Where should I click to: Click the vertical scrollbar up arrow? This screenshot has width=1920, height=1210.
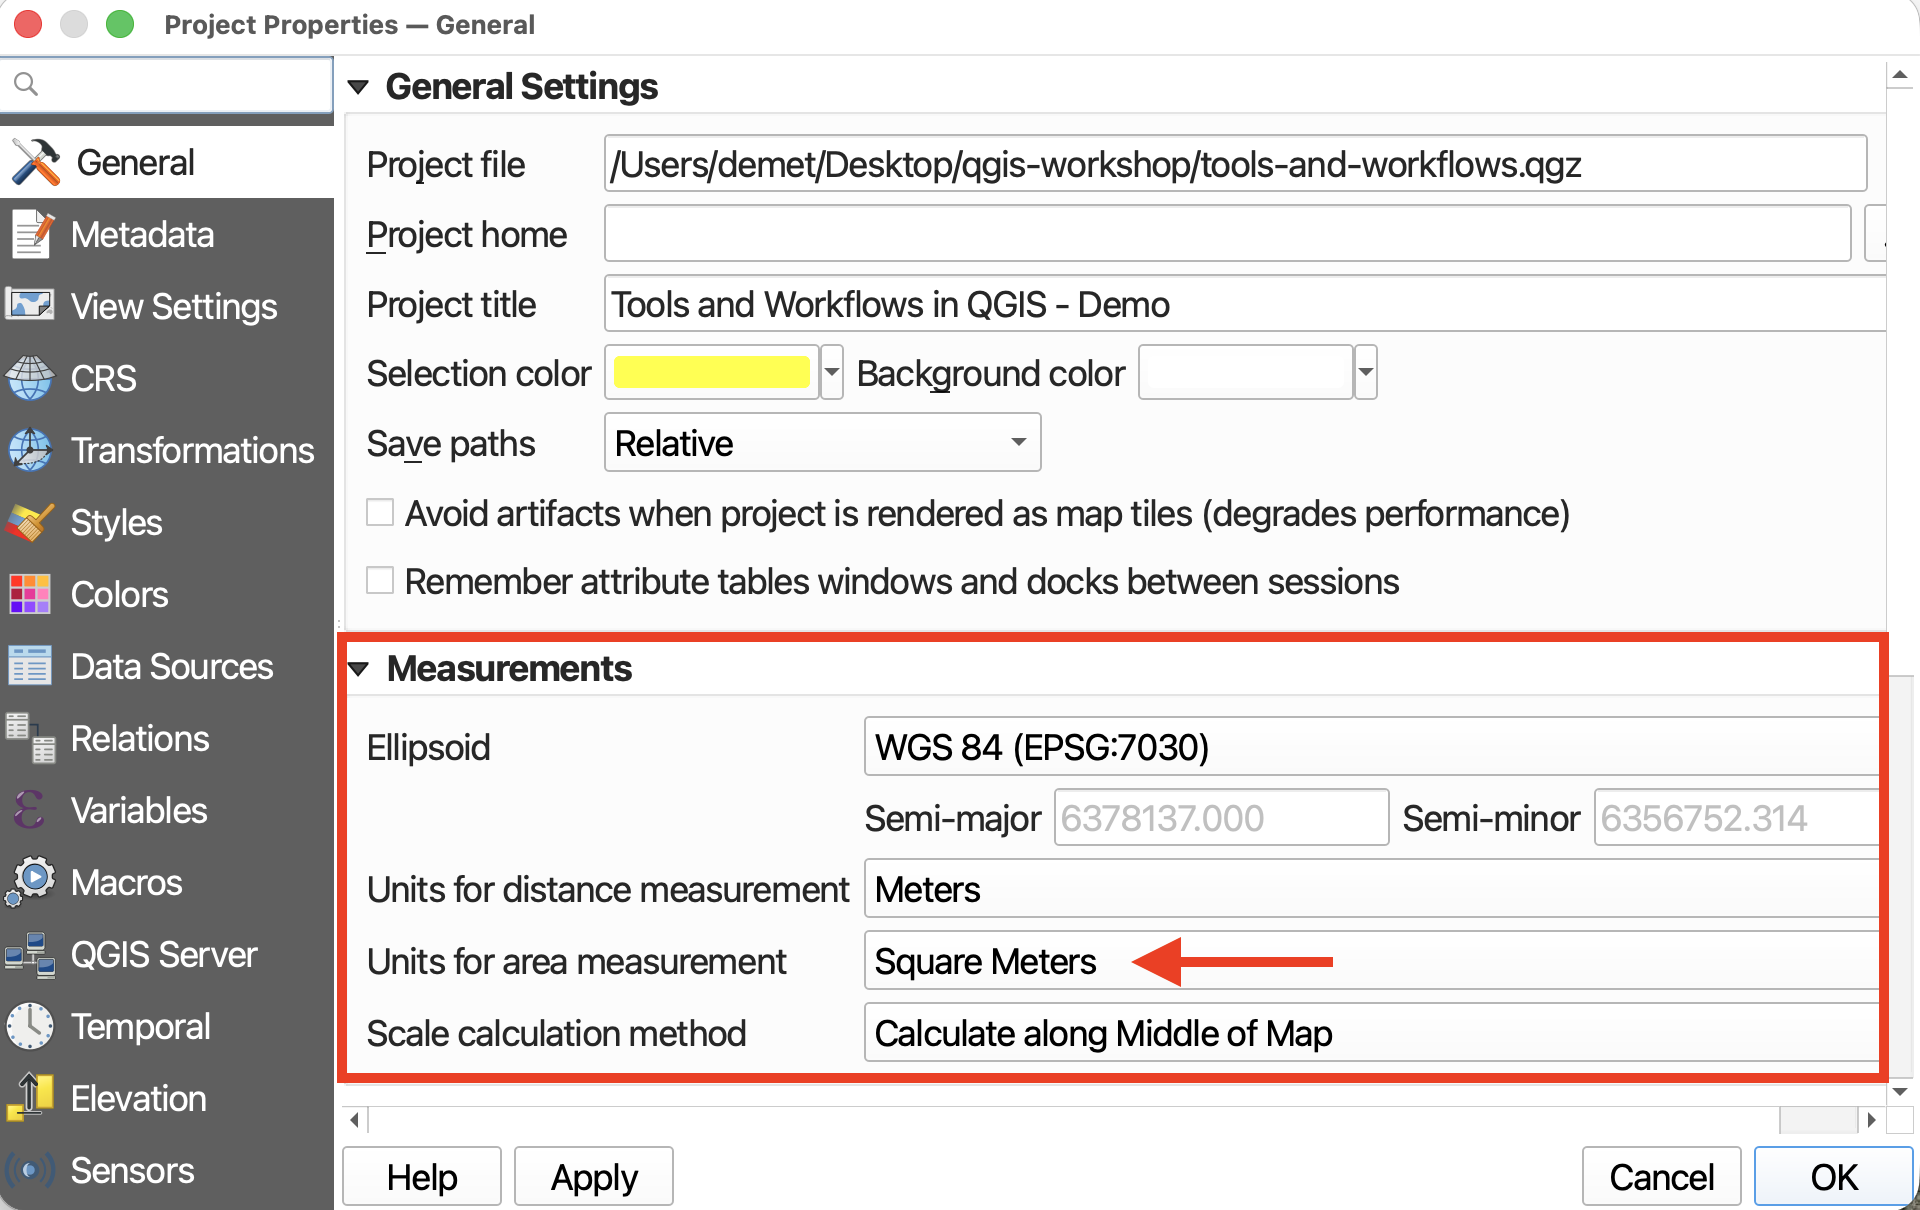click(1899, 75)
